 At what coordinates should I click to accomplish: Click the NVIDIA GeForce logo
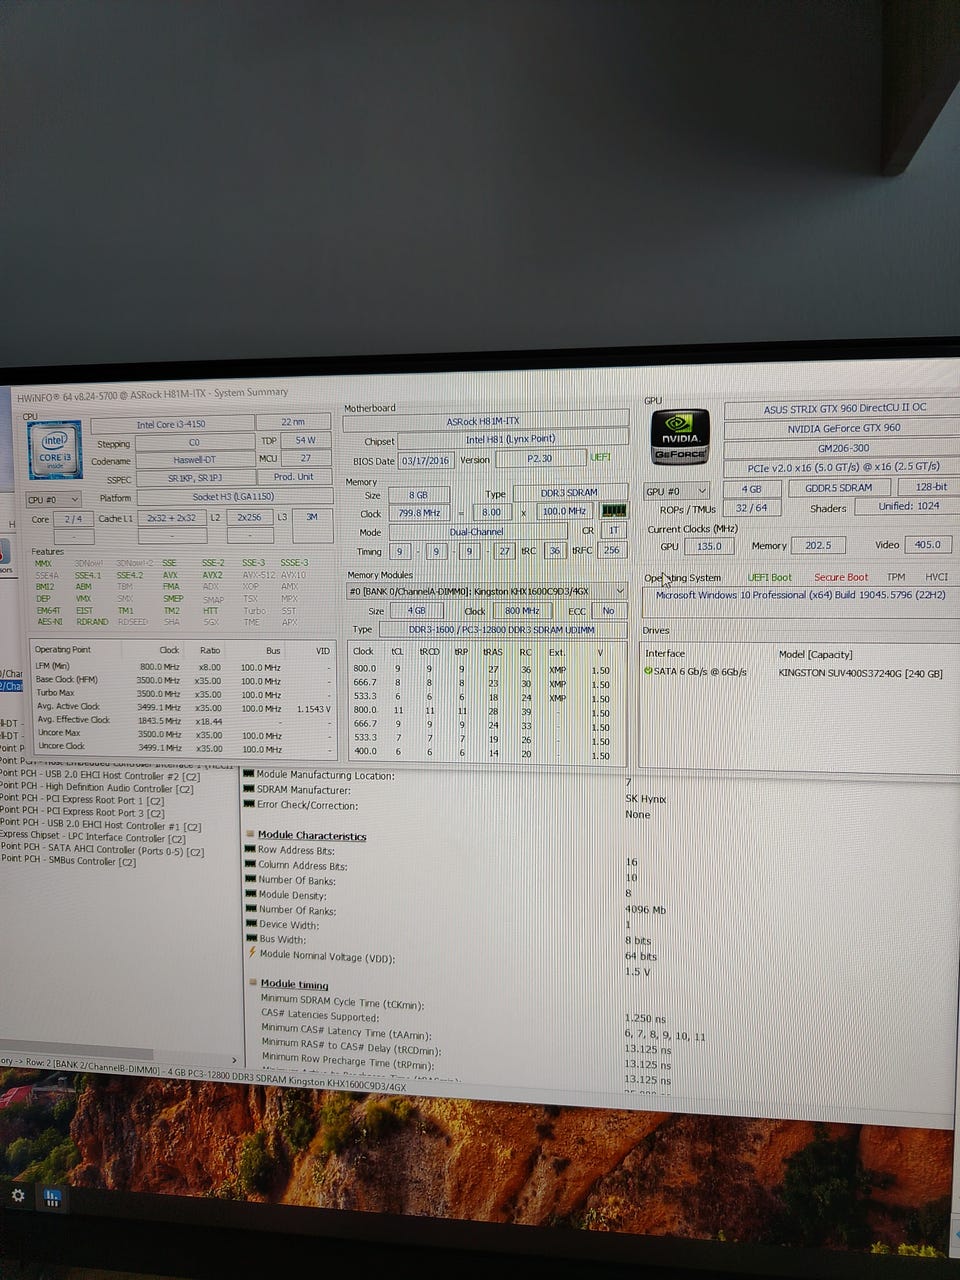point(681,435)
